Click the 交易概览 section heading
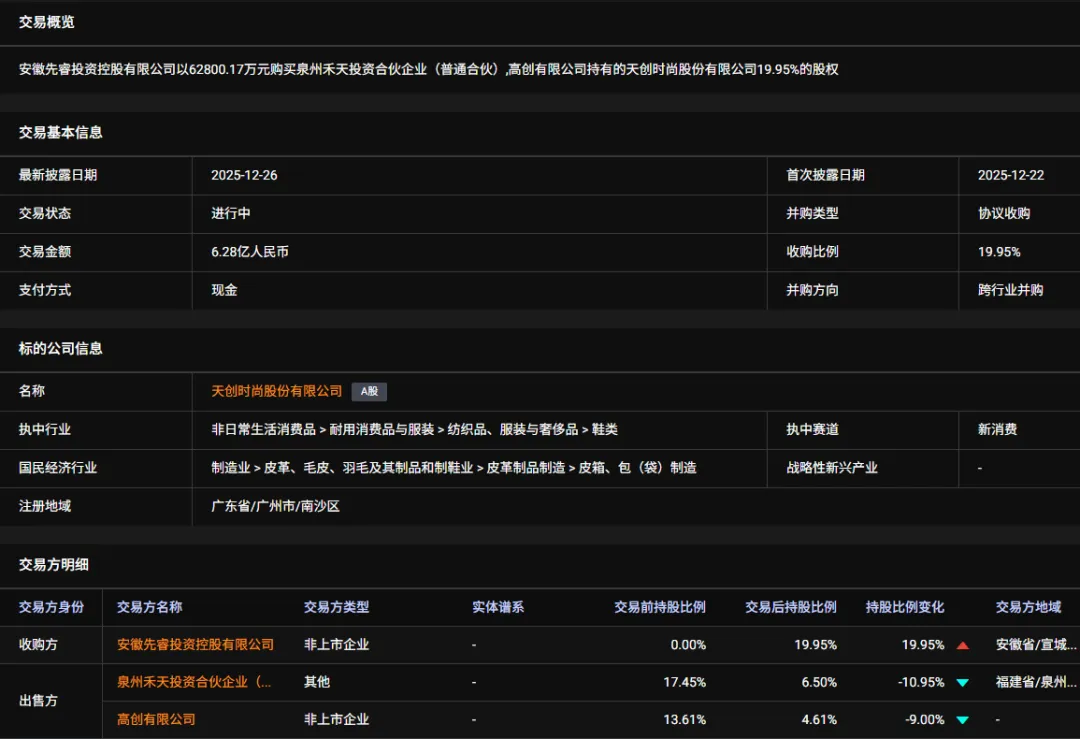This screenshot has height=739, width=1080. (x=47, y=22)
